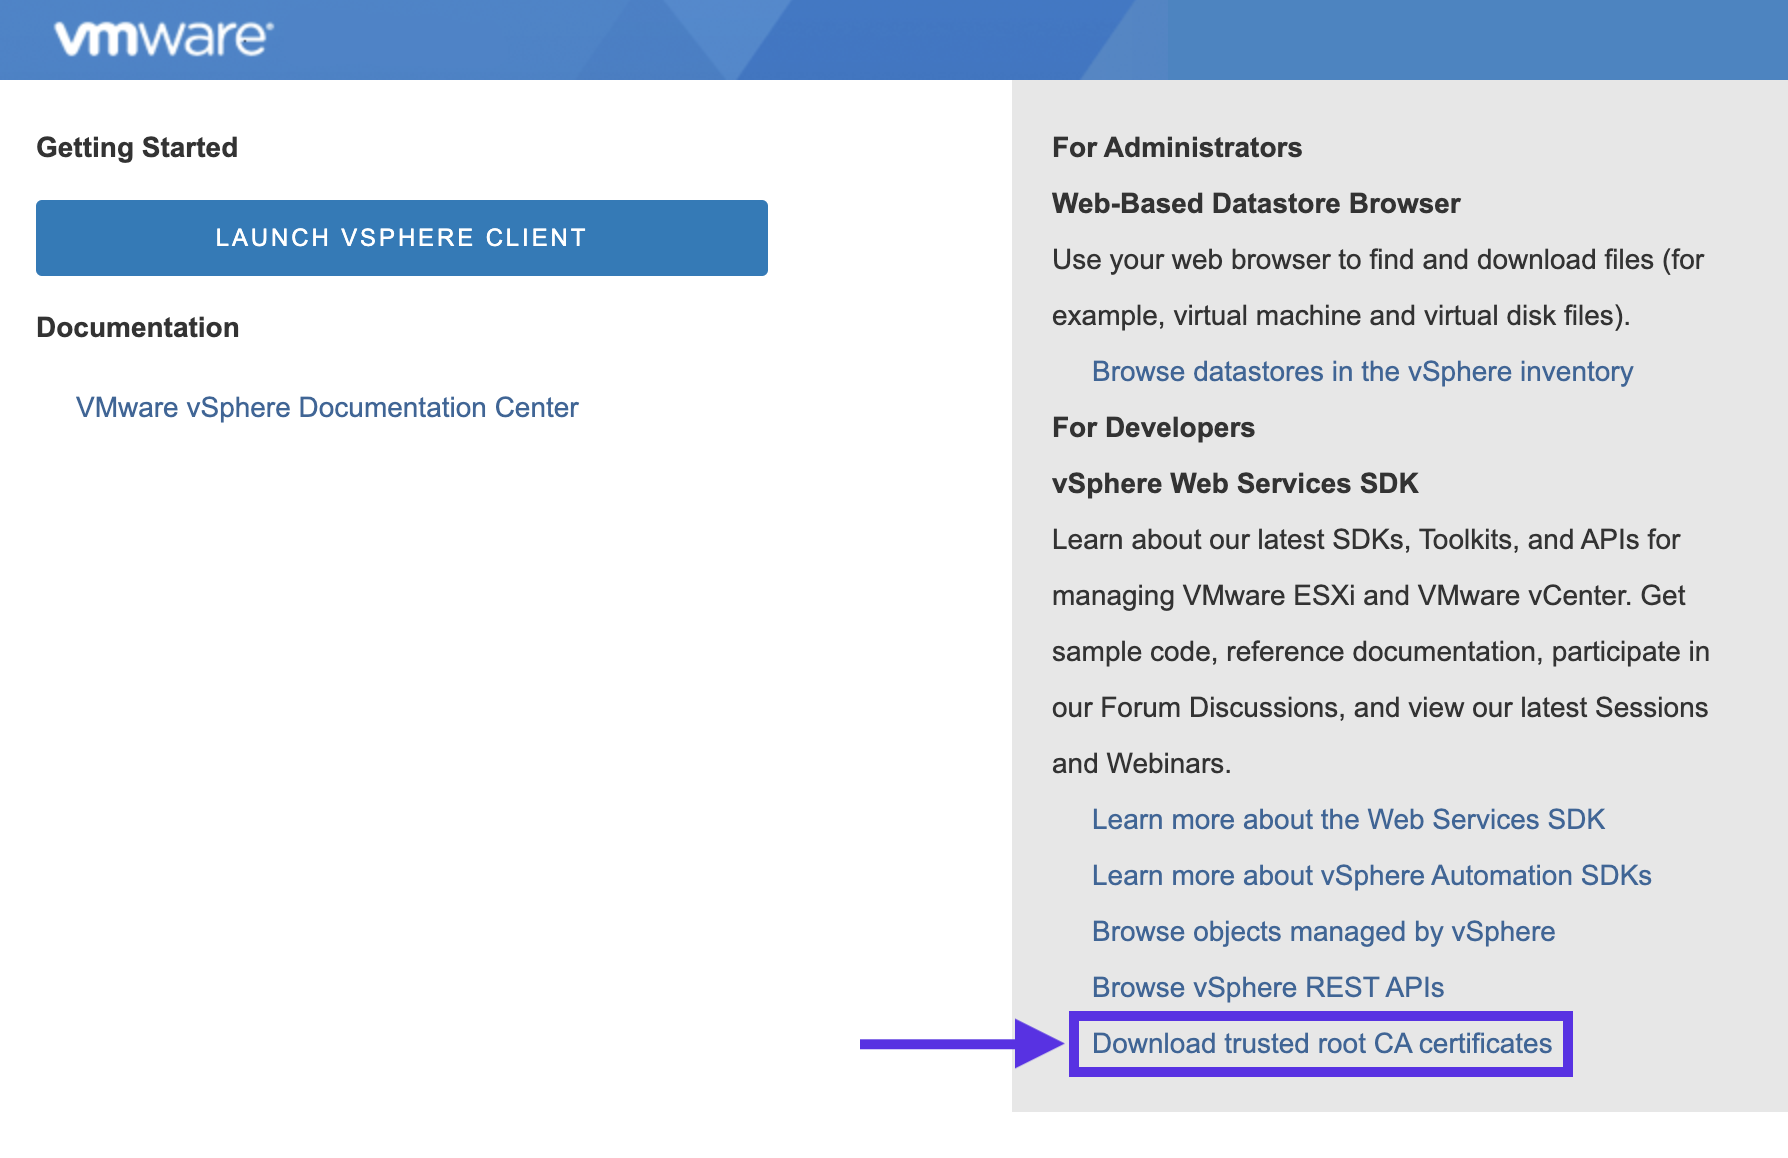Open Browse vSphere REST APIs link

(x=1268, y=988)
